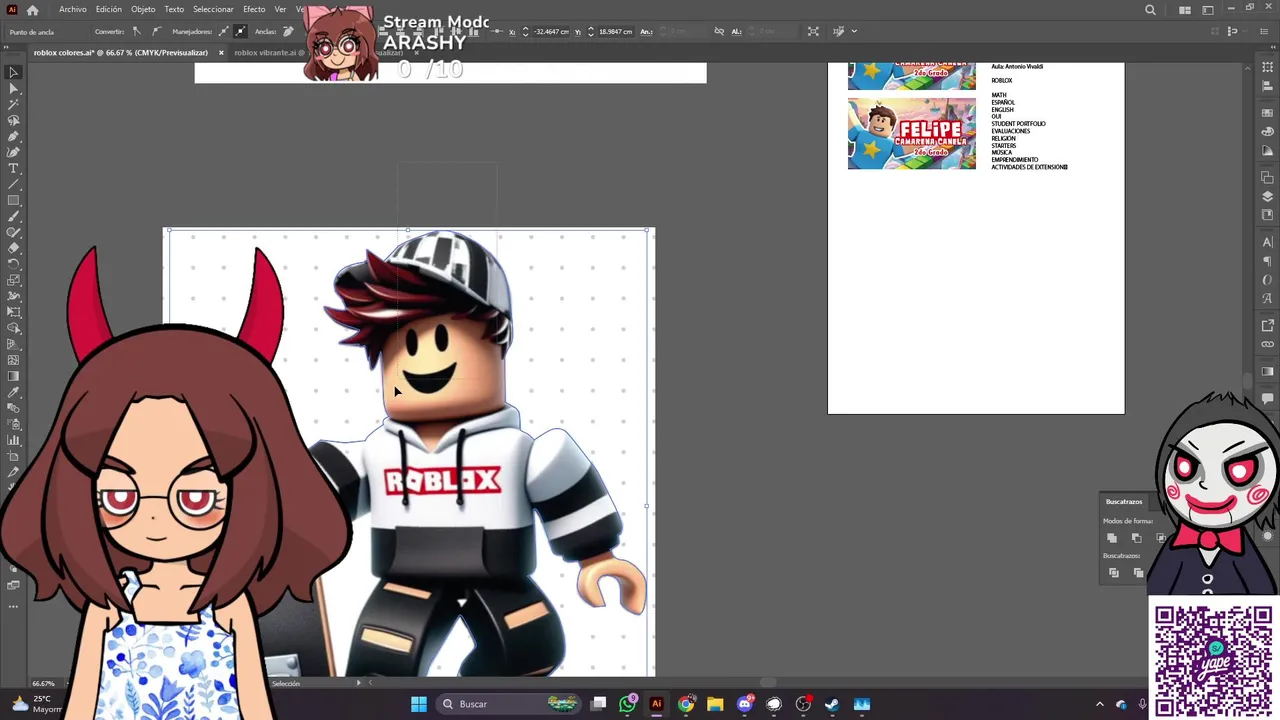1280x720 pixels.
Task: Click the Buscatrazos panel tab
Action: coord(1124,501)
